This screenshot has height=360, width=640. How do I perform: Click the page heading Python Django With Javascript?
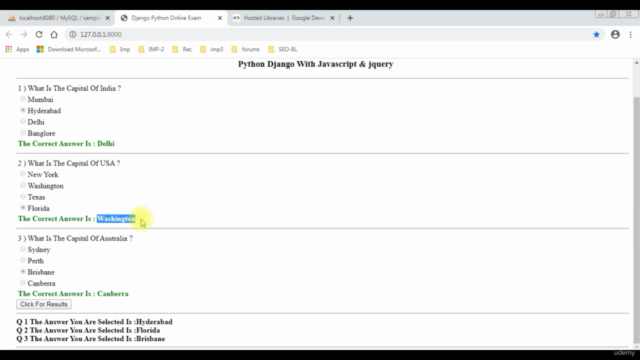316,64
